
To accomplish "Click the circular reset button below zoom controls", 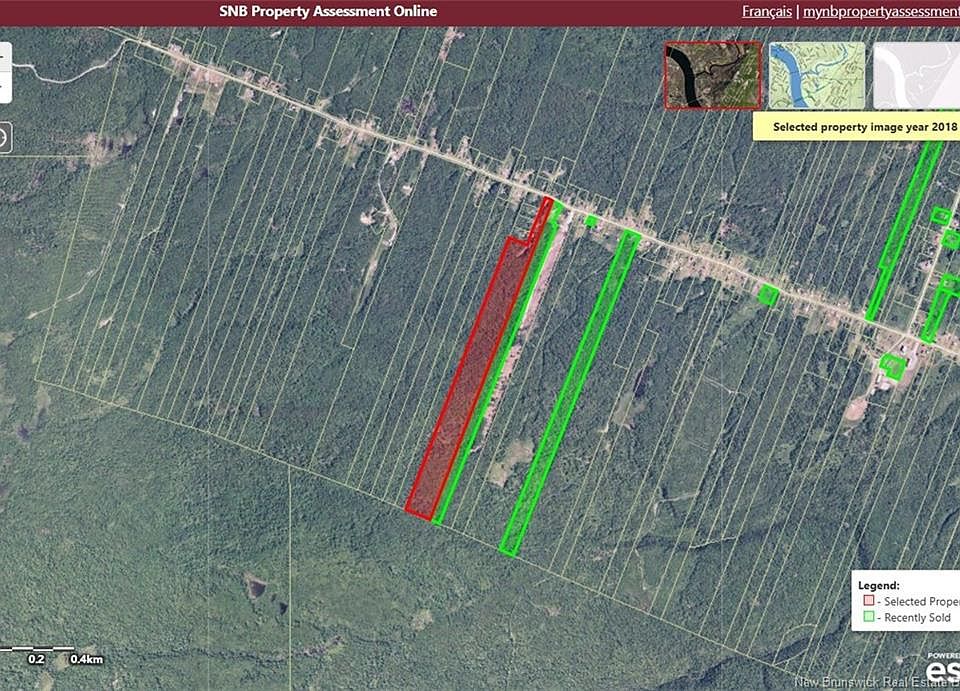I will tap(3, 137).
